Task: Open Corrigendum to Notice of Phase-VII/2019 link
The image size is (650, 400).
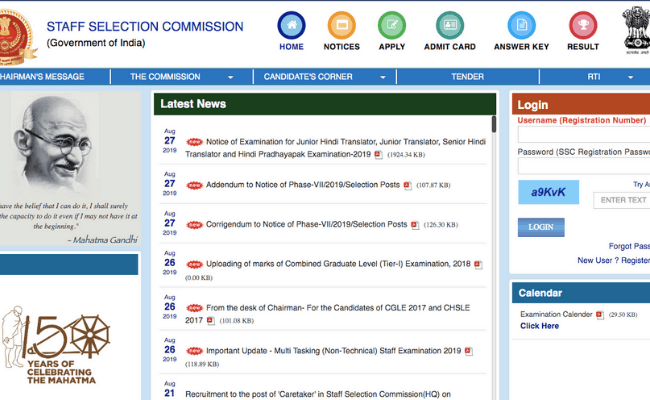Action: [x=306, y=225]
